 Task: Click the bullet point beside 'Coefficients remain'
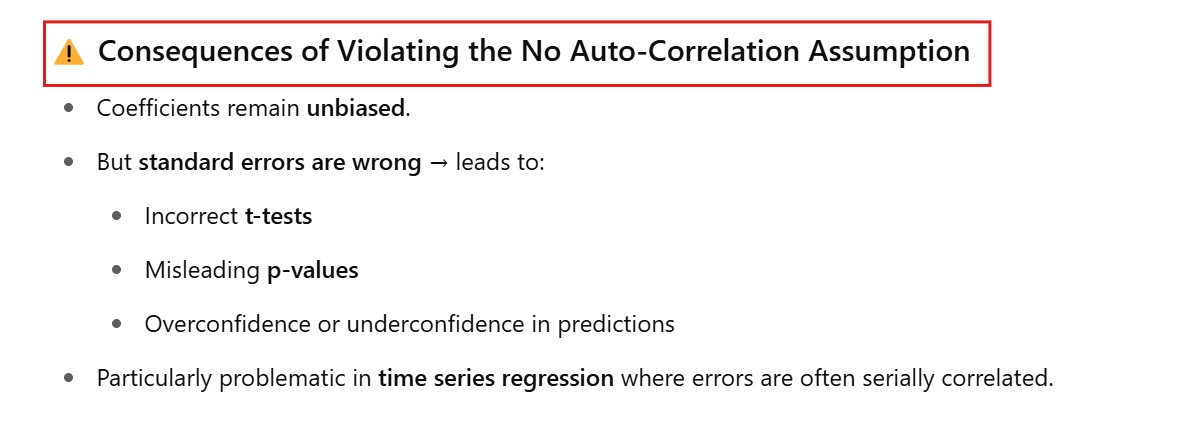coord(69,108)
